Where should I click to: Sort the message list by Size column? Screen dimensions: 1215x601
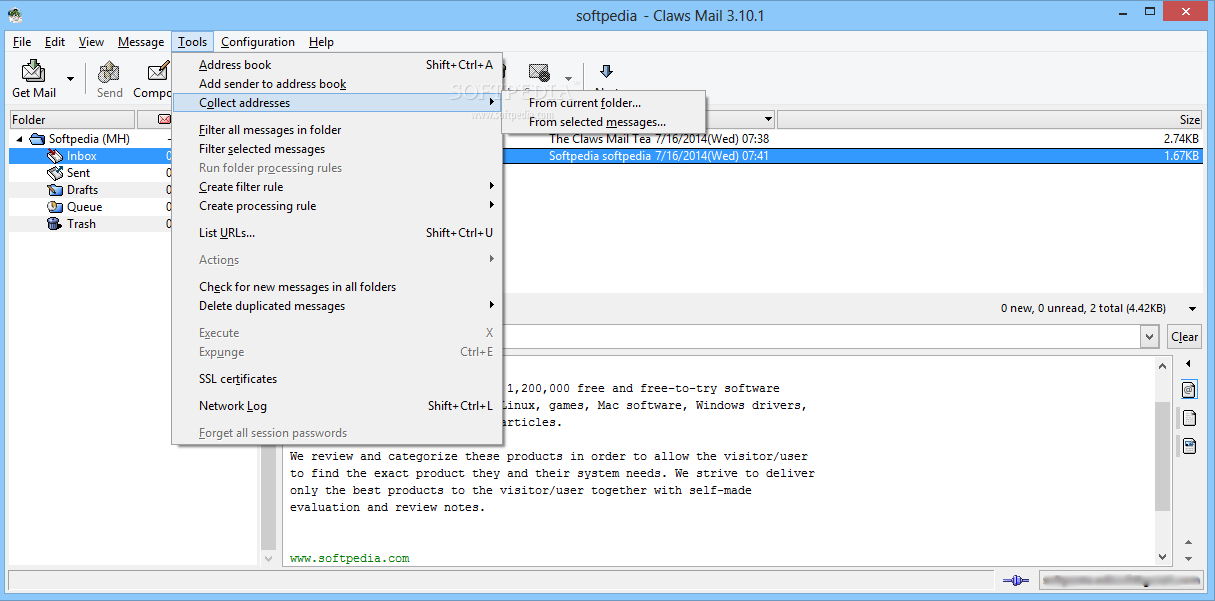pyautogui.click(x=990, y=120)
